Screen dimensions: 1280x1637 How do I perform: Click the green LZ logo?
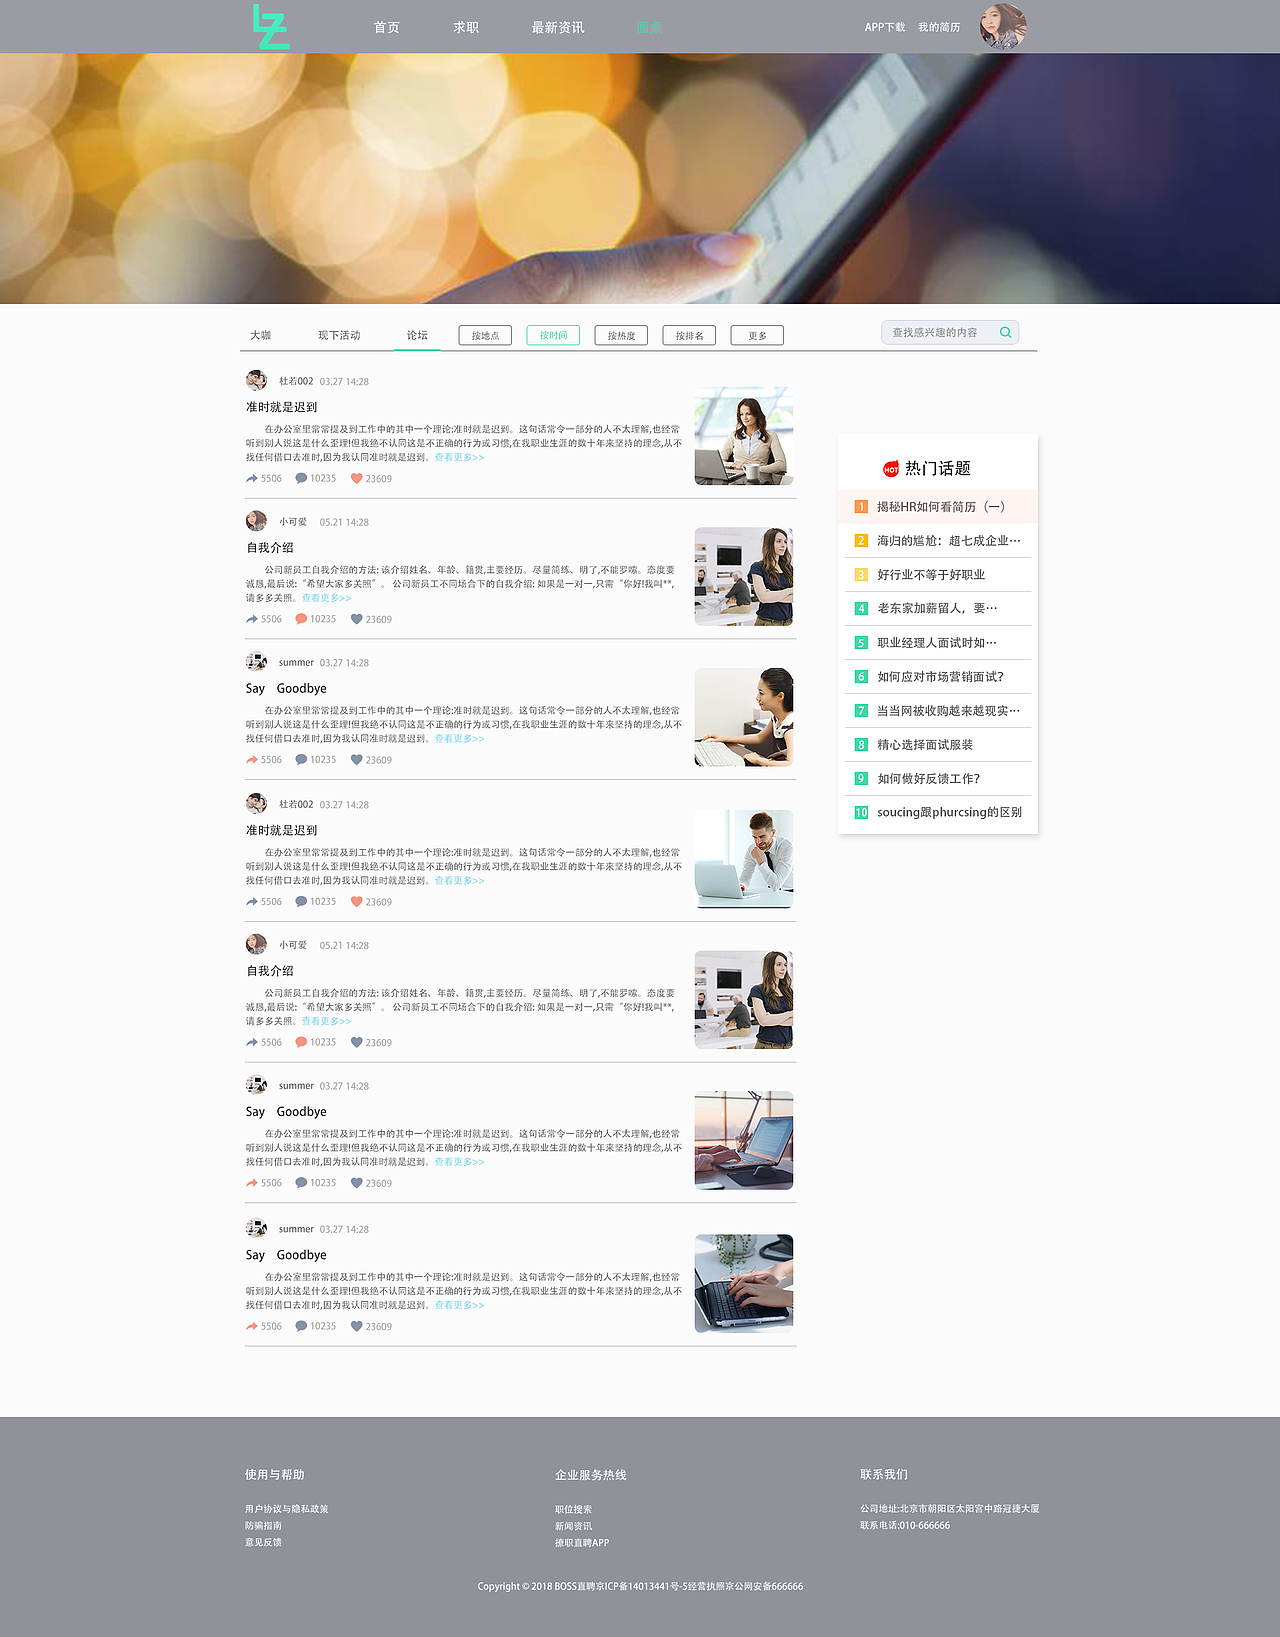click(x=271, y=27)
